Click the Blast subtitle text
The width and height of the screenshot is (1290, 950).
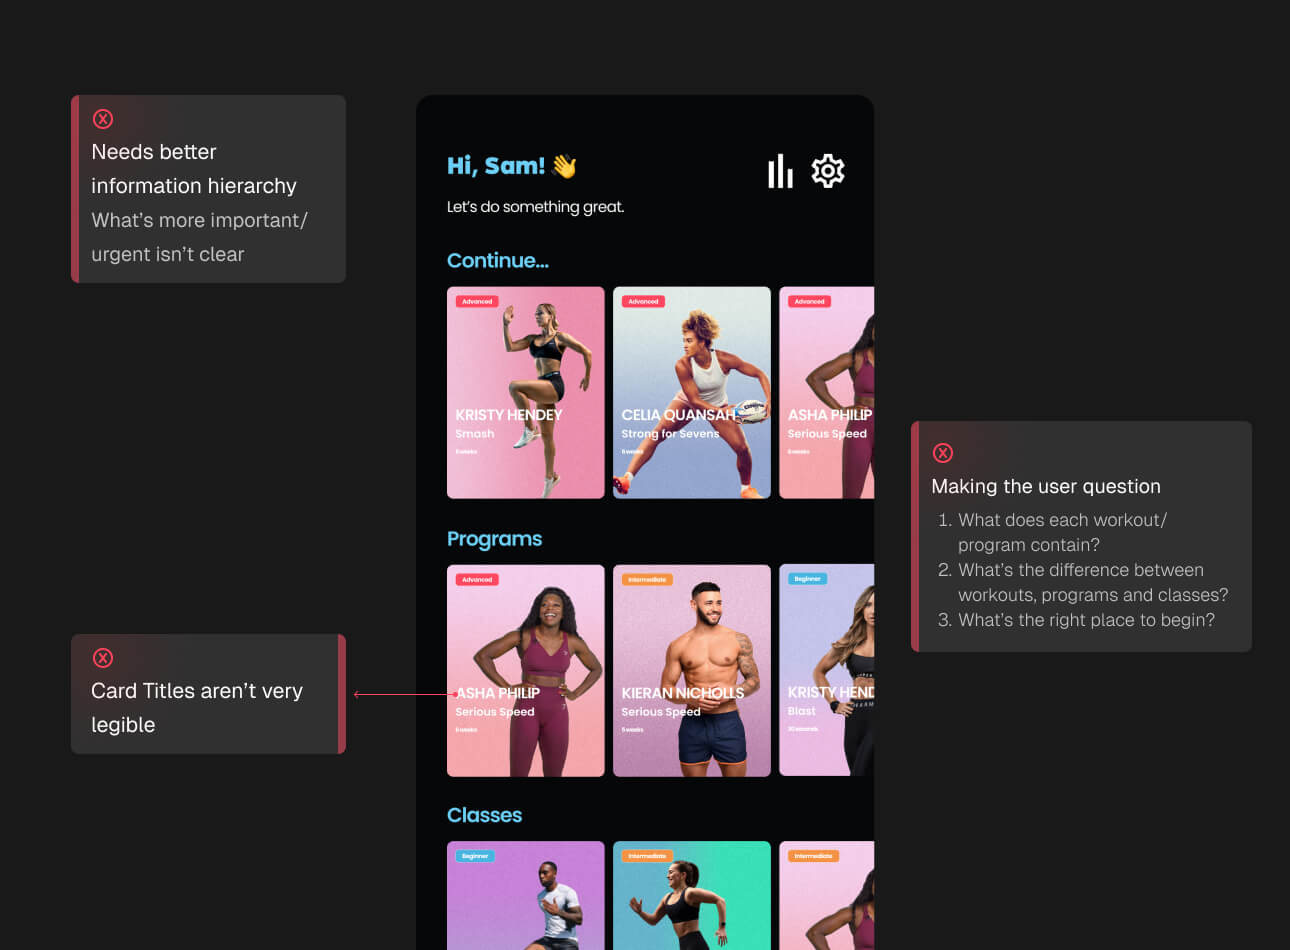coord(802,711)
